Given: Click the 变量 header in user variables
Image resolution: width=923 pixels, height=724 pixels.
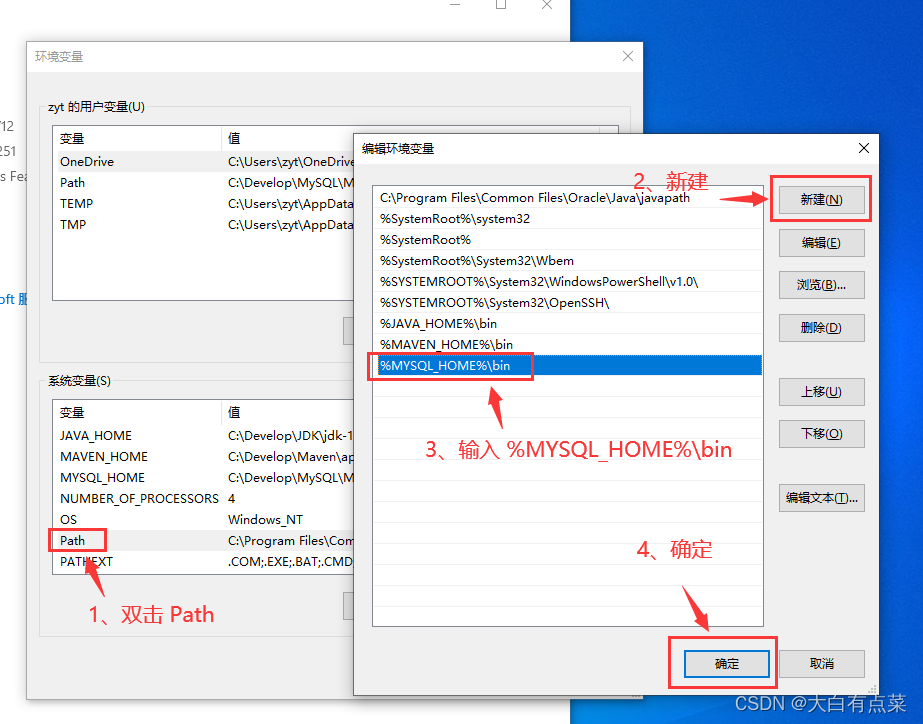Looking at the screenshot, I should click(137, 138).
